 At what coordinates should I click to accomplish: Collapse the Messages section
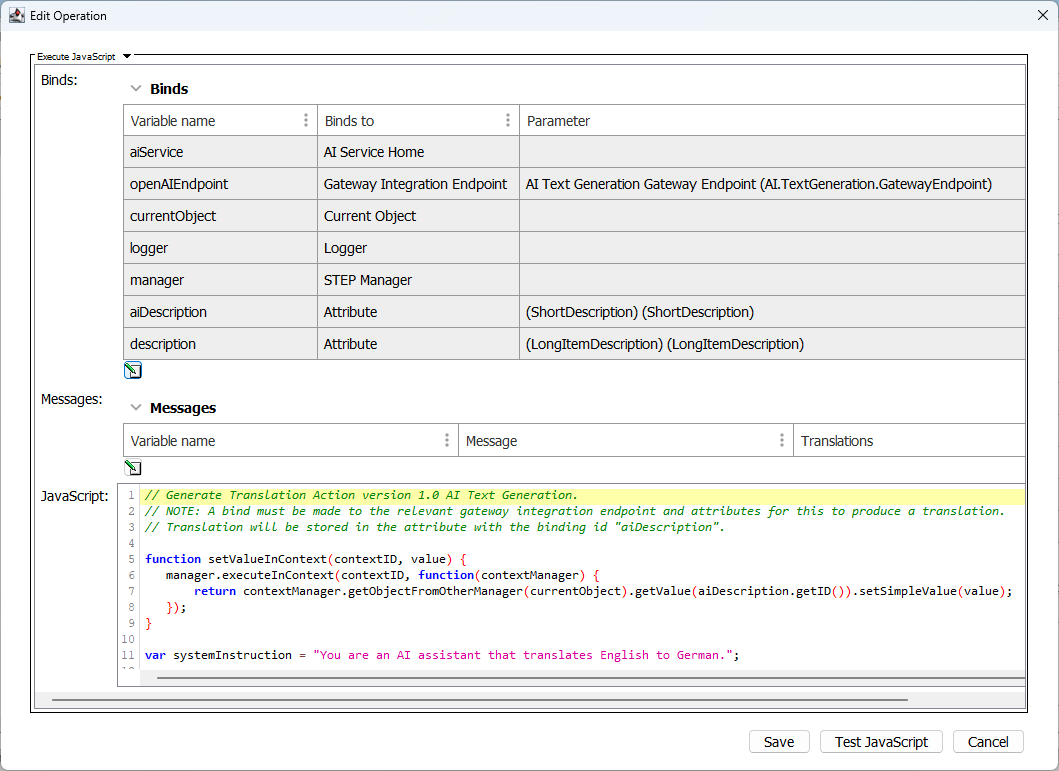pyautogui.click(x=136, y=408)
